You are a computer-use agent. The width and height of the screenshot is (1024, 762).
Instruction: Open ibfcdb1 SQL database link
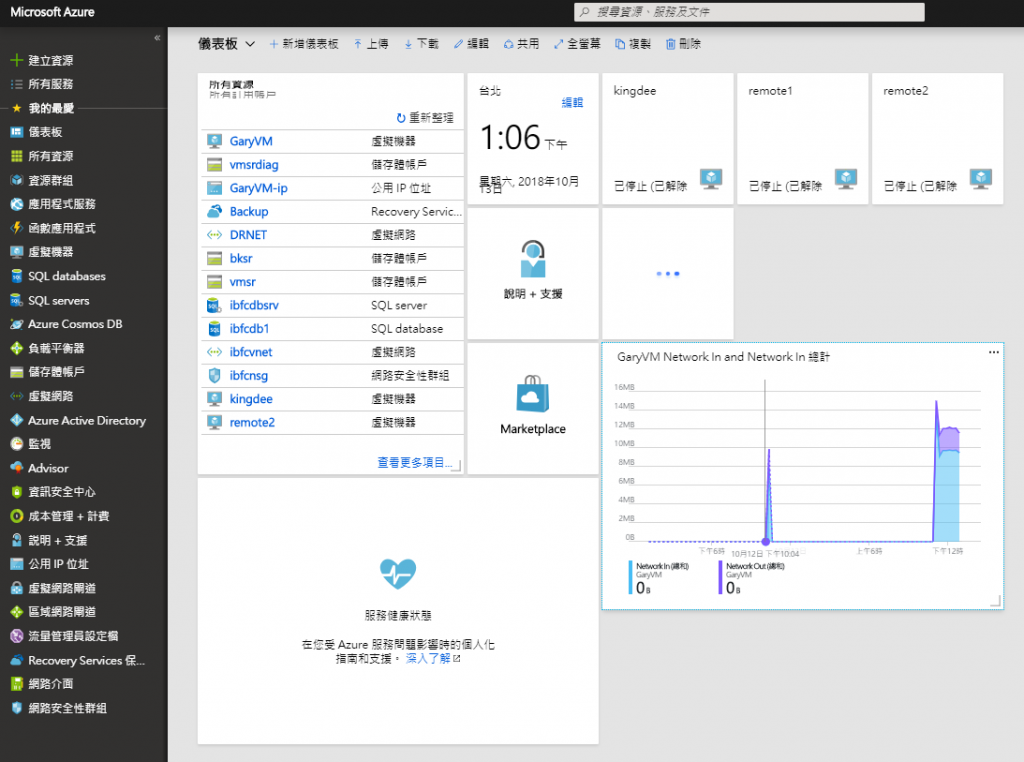(x=249, y=328)
